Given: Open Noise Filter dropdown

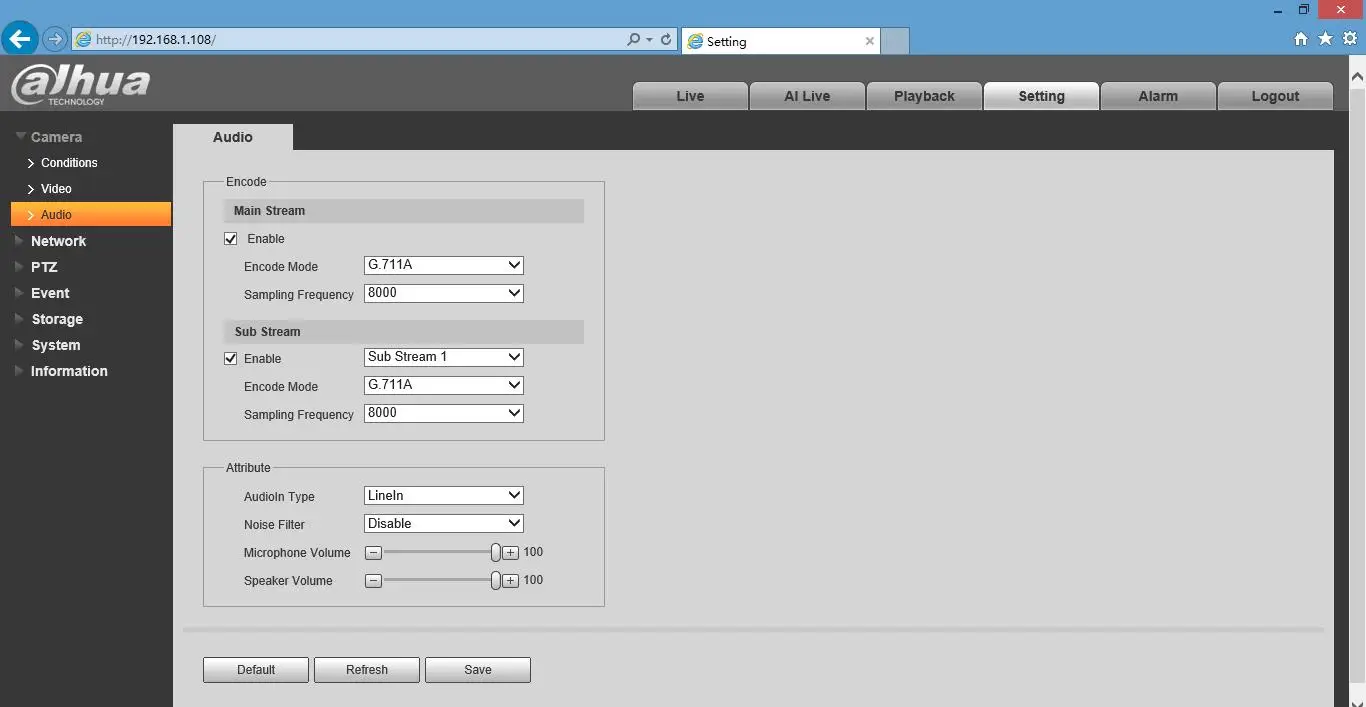Looking at the screenshot, I should [444, 523].
